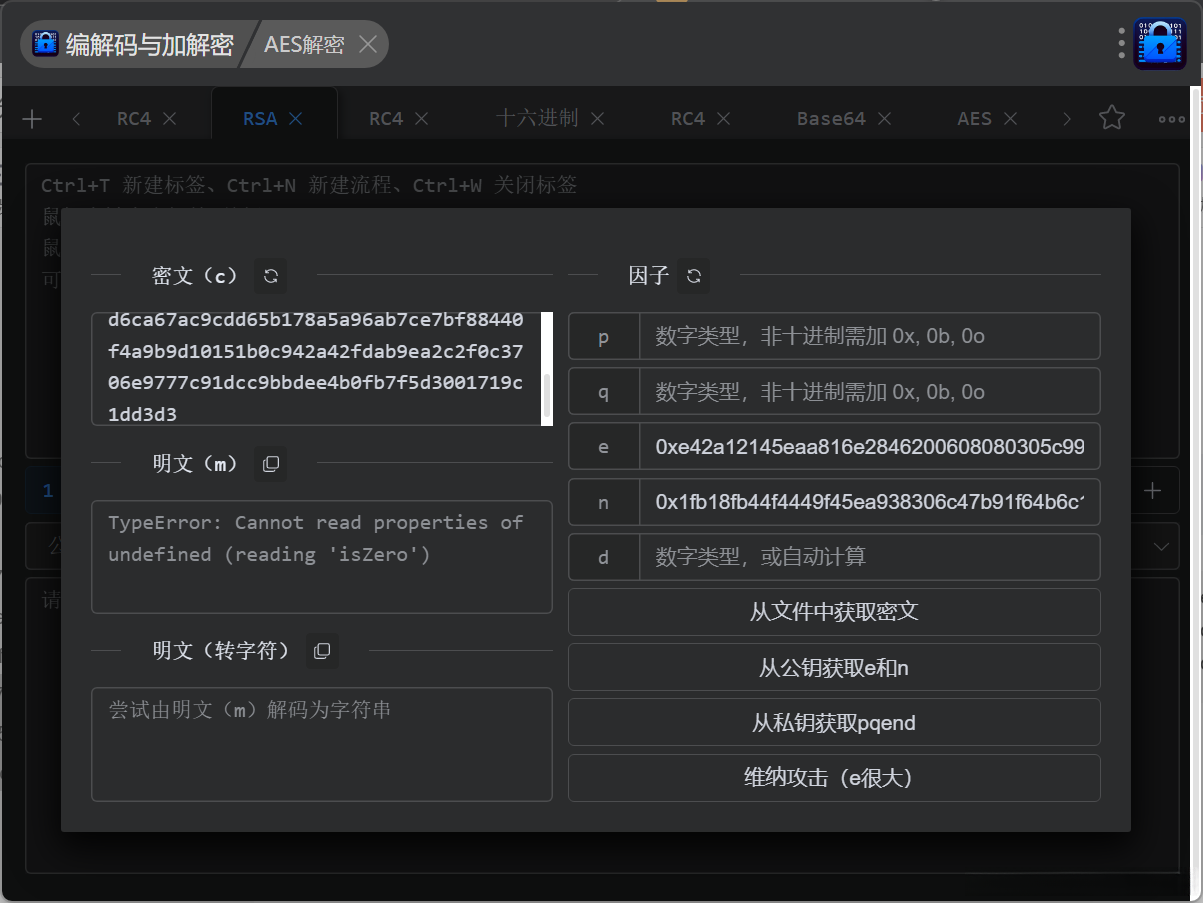Click 从公钥获取e和n button
The width and height of the screenshot is (1203, 903).
tap(834, 667)
